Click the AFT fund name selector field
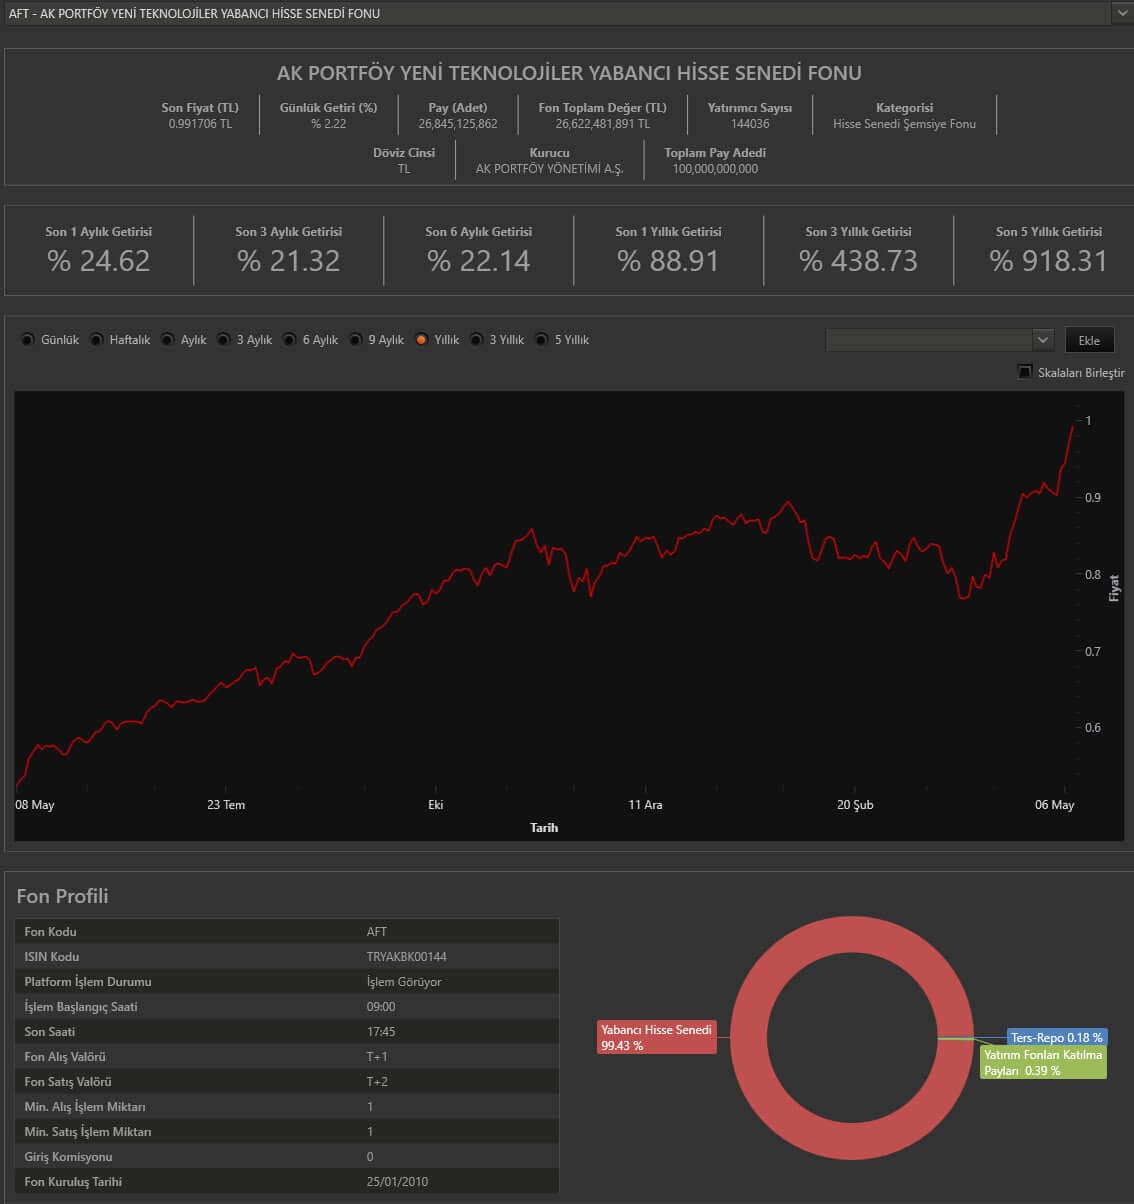Screen dimensions: 1134x1204 point(556,13)
